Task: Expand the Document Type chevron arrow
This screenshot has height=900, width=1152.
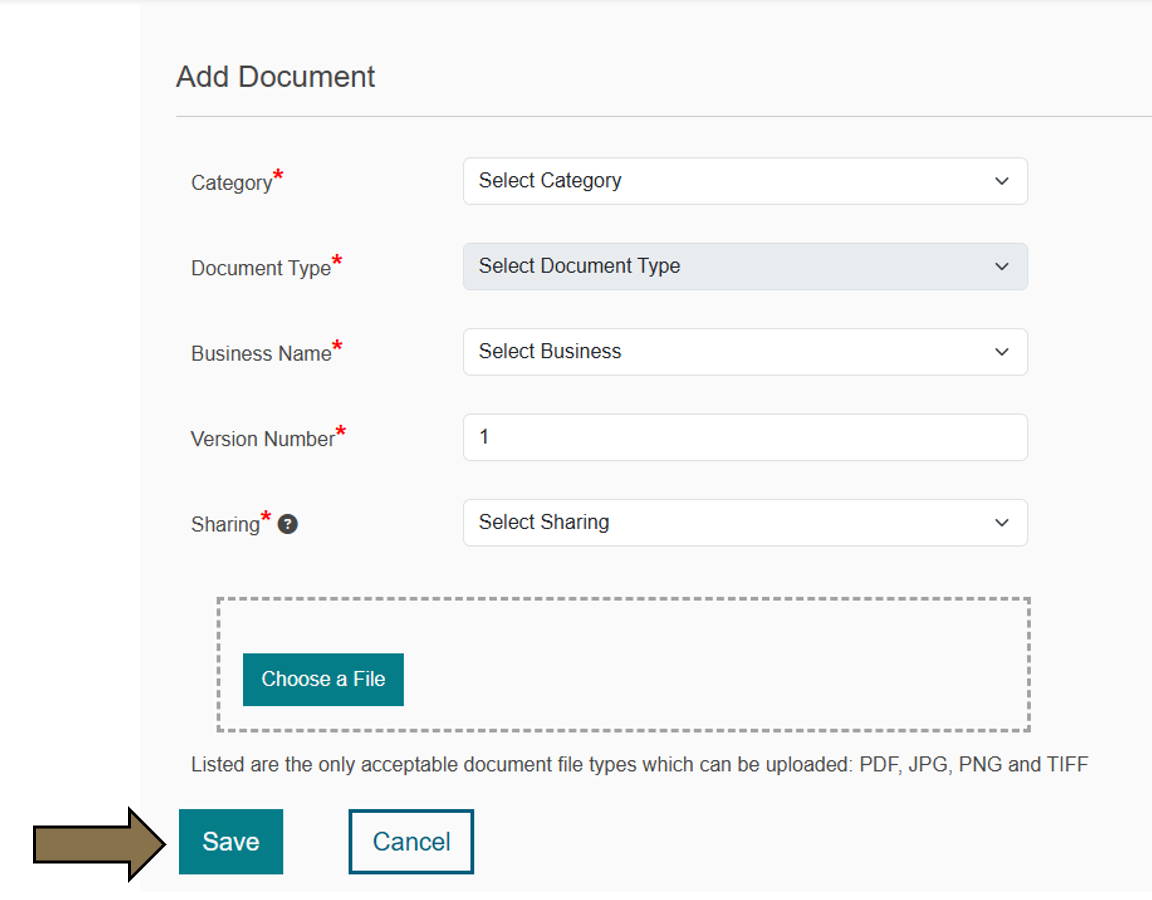Action: tap(1002, 266)
